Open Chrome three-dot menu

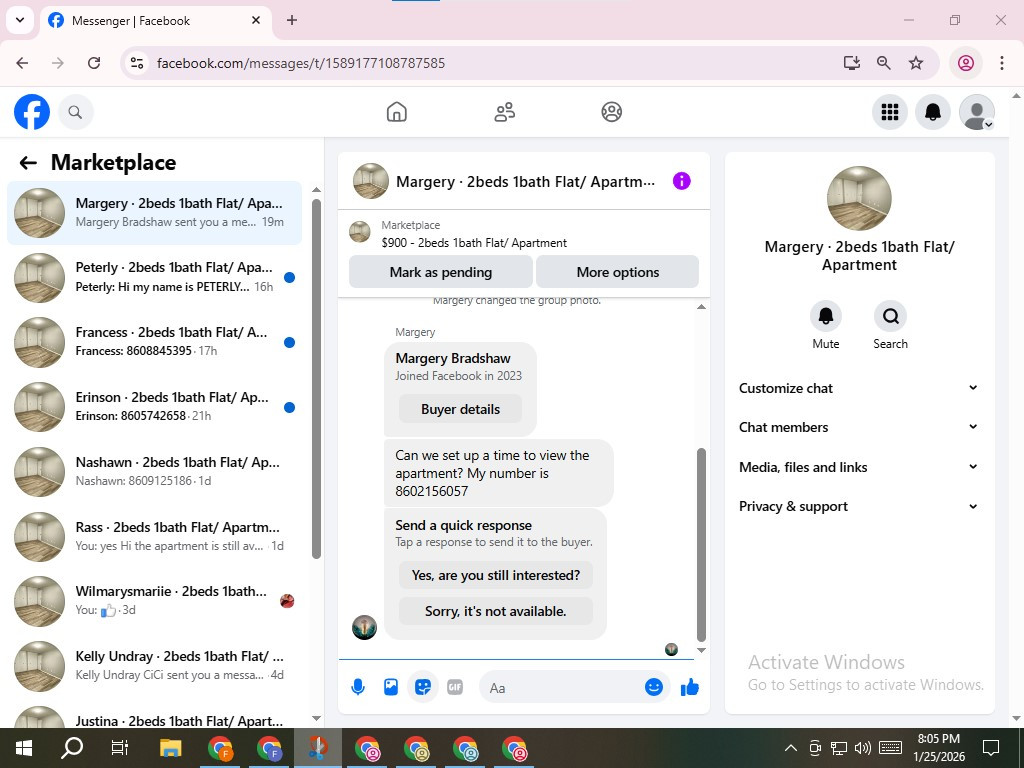click(x=1002, y=63)
